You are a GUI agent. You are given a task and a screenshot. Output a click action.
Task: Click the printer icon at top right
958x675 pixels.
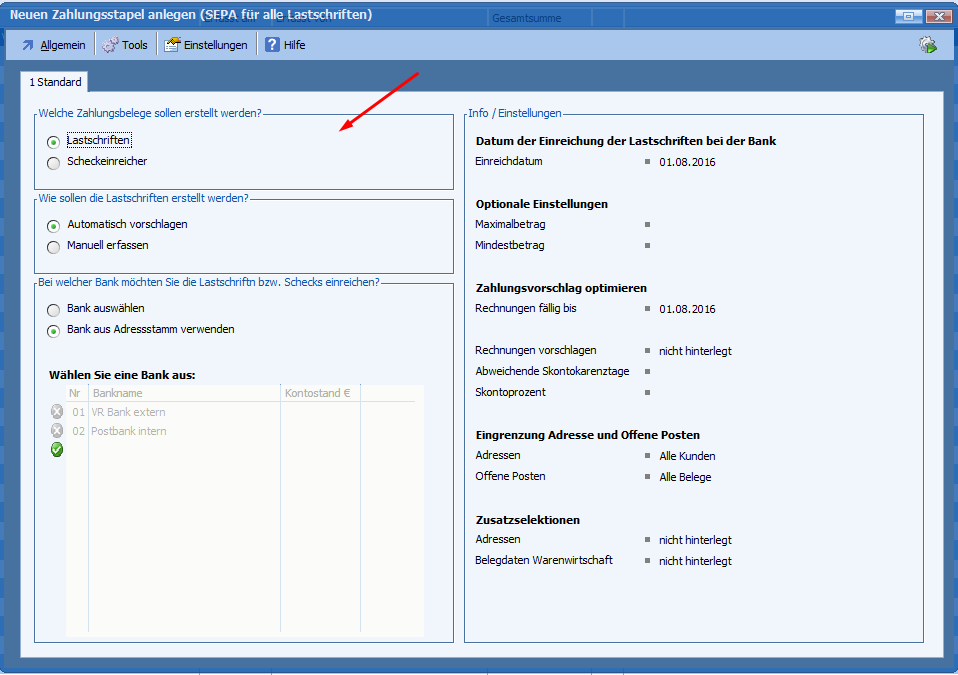click(928, 45)
